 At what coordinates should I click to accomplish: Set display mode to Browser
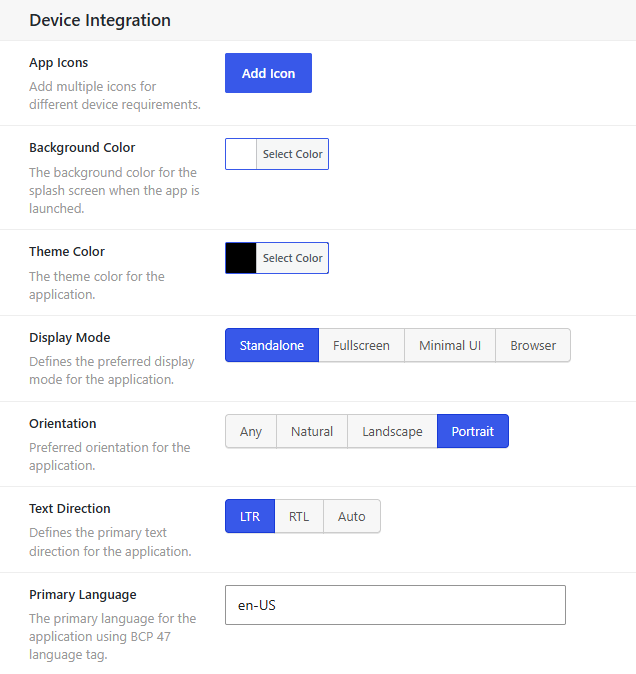pyautogui.click(x=533, y=345)
